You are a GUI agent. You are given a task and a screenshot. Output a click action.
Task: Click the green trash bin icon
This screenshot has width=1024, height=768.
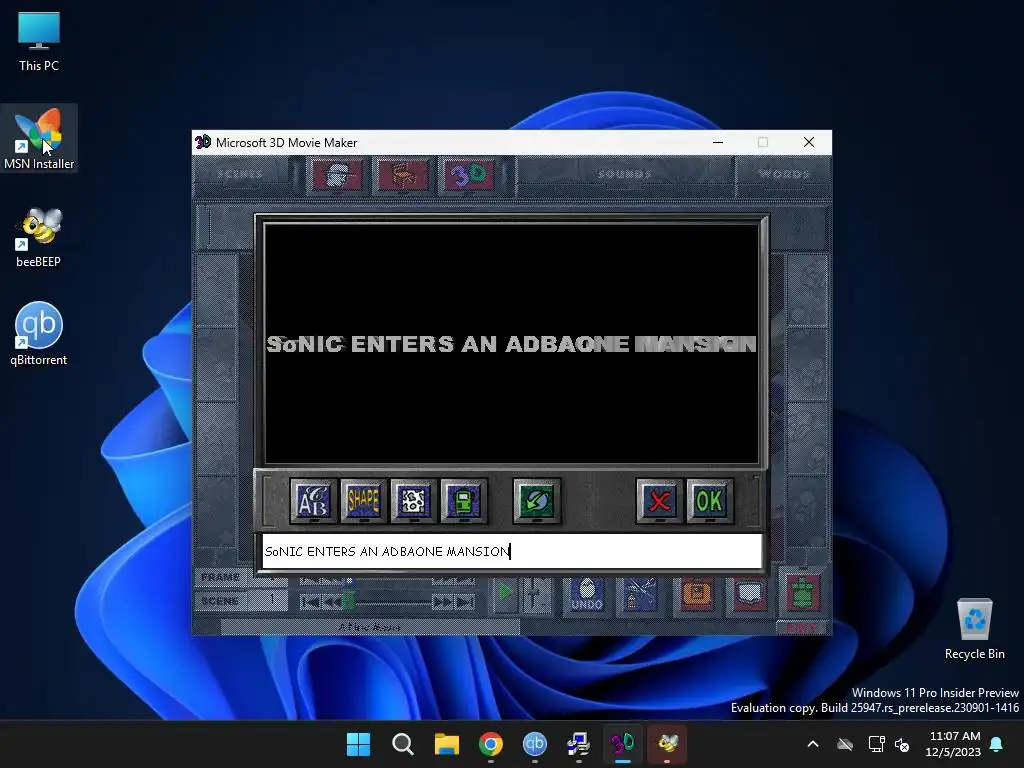[803, 594]
